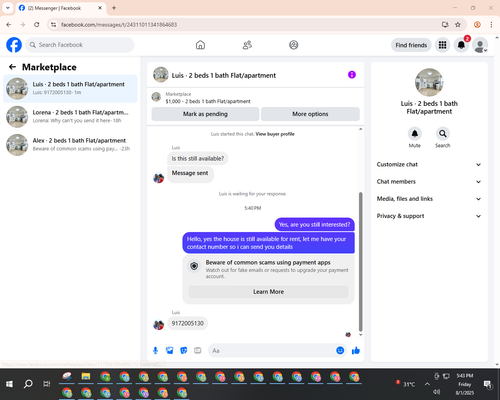500x400 pixels.
Task: Open a new Chrome tab with plus
Action: [114, 8]
